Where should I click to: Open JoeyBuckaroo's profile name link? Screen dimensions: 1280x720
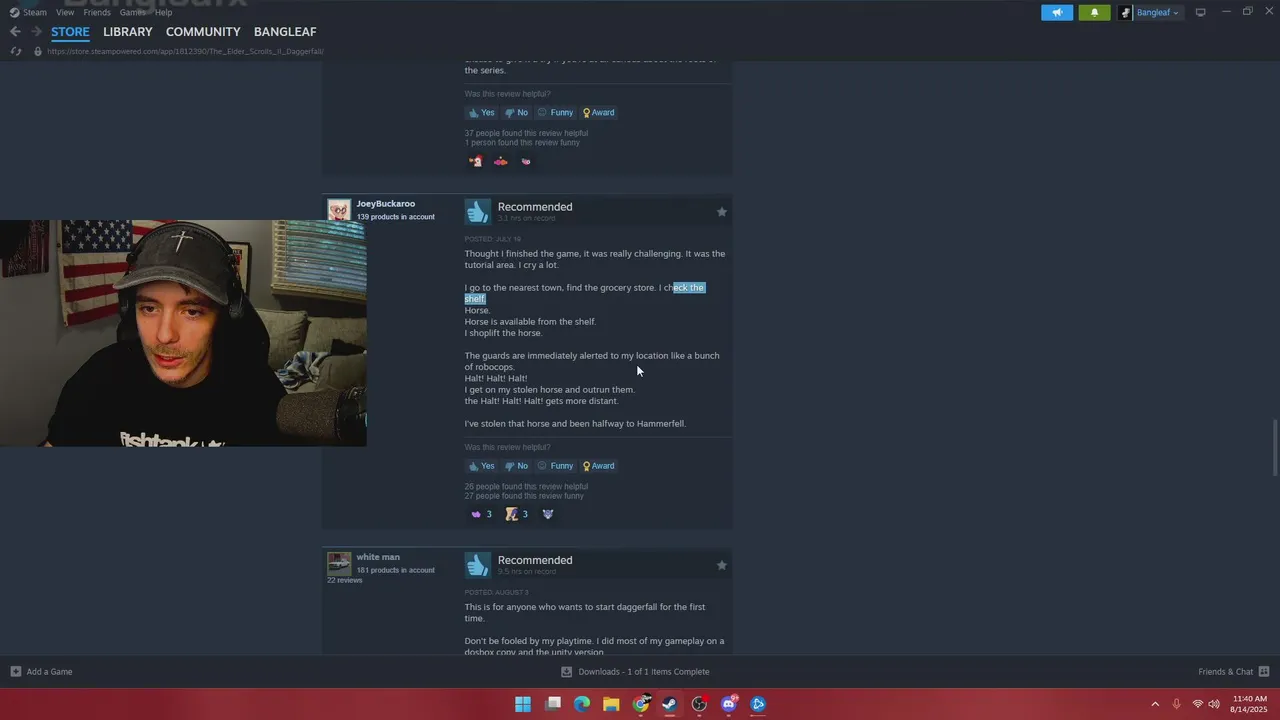pyautogui.click(x=386, y=204)
